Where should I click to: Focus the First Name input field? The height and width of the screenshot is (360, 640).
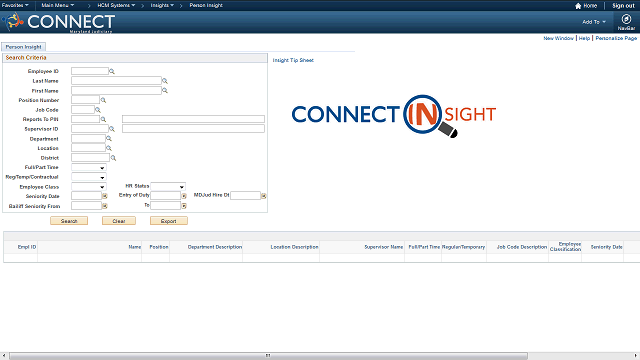click(116, 91)
